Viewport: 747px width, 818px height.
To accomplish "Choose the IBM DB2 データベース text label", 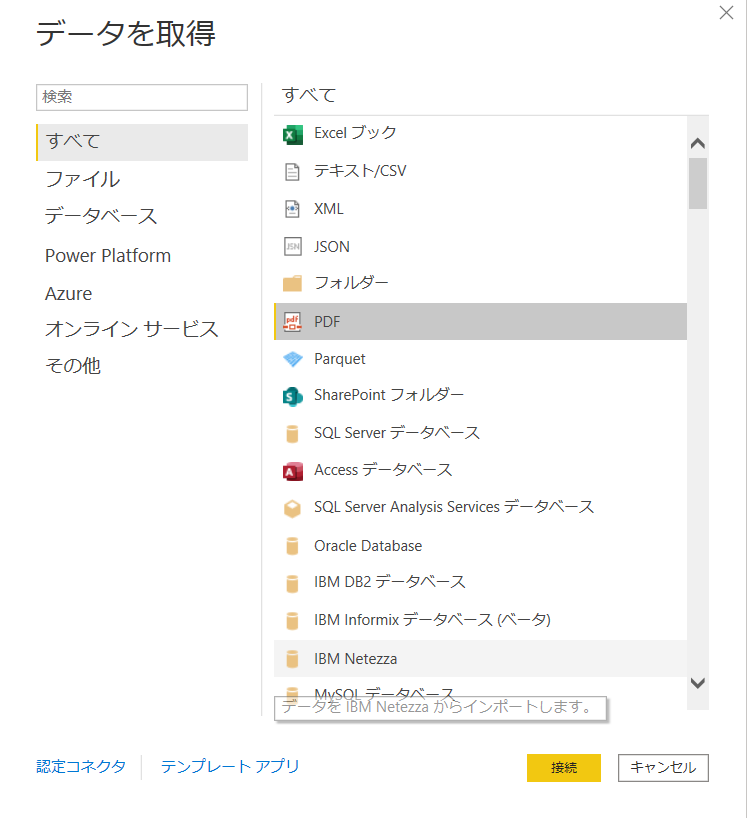I will coord(390,582).
